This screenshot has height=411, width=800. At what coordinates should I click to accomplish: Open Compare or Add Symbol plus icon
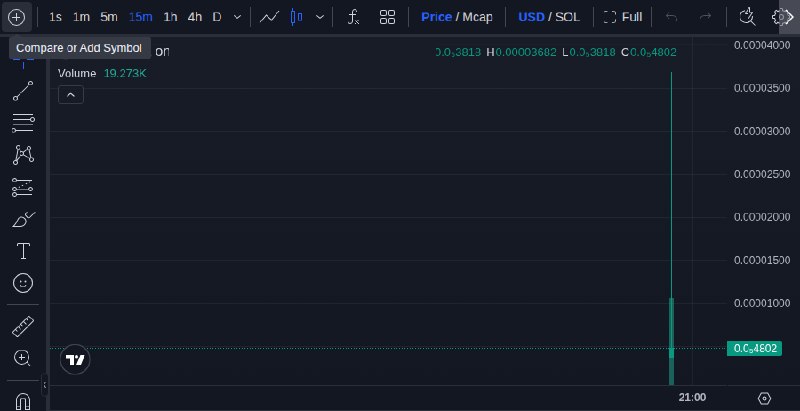(x=16, y=17)
